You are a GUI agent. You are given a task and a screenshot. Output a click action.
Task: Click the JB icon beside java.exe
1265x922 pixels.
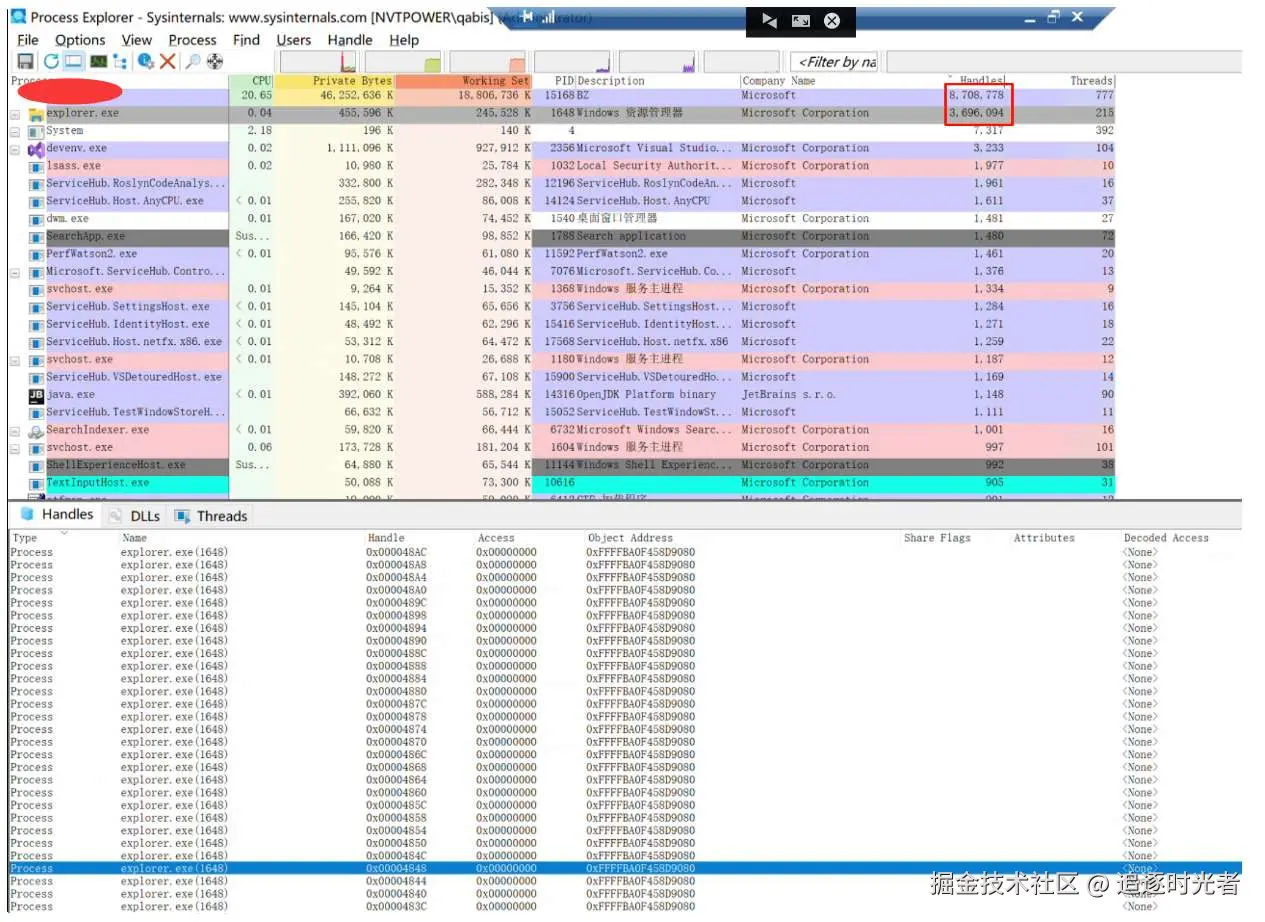pyautogui.click(x=37, y=395)
